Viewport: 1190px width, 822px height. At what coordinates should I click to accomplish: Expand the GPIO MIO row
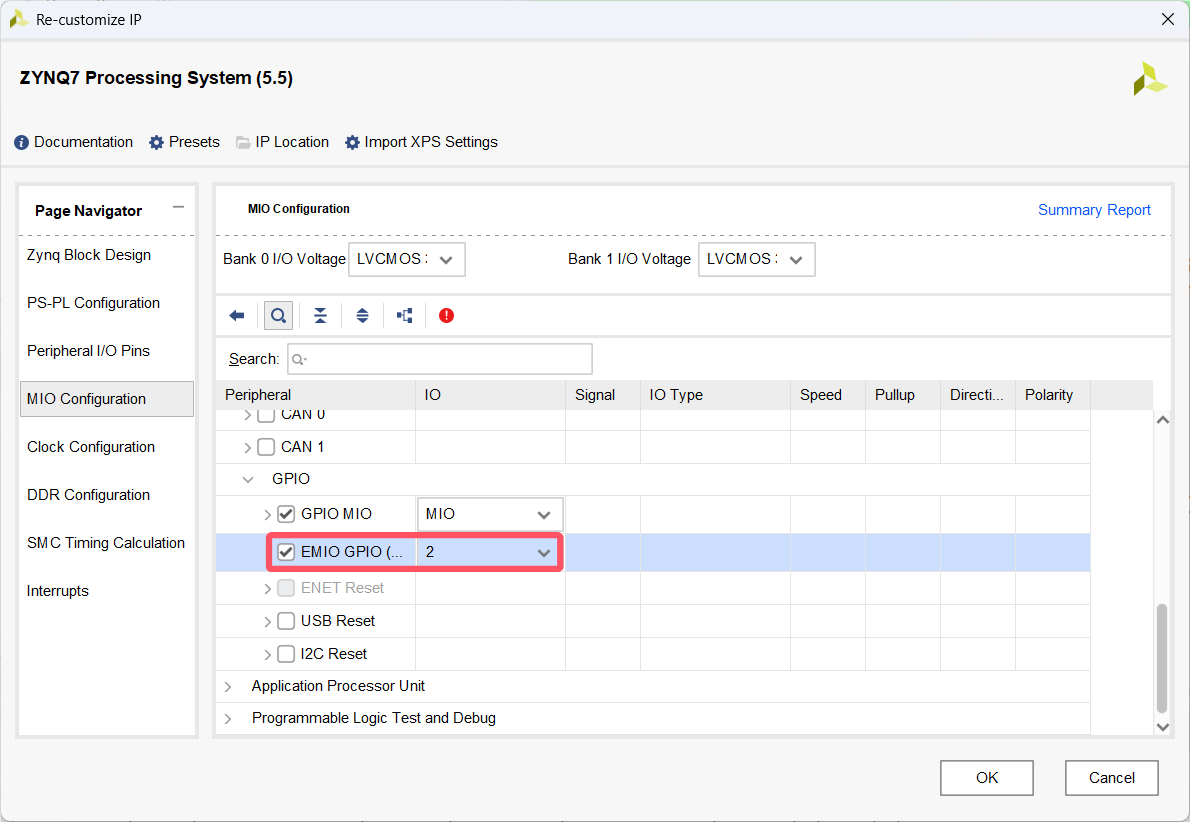tap(267, 515)
